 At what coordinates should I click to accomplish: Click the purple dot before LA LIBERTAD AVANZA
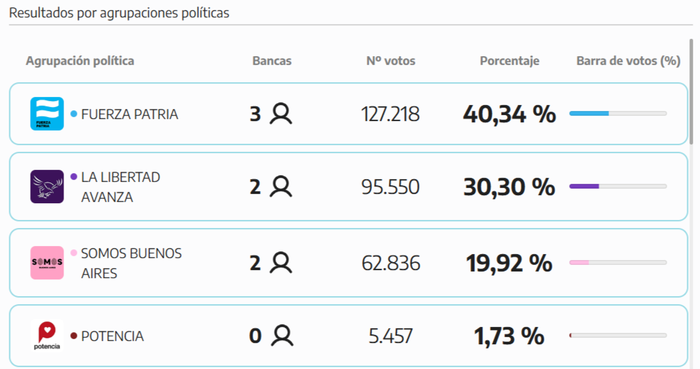[74, 177]
